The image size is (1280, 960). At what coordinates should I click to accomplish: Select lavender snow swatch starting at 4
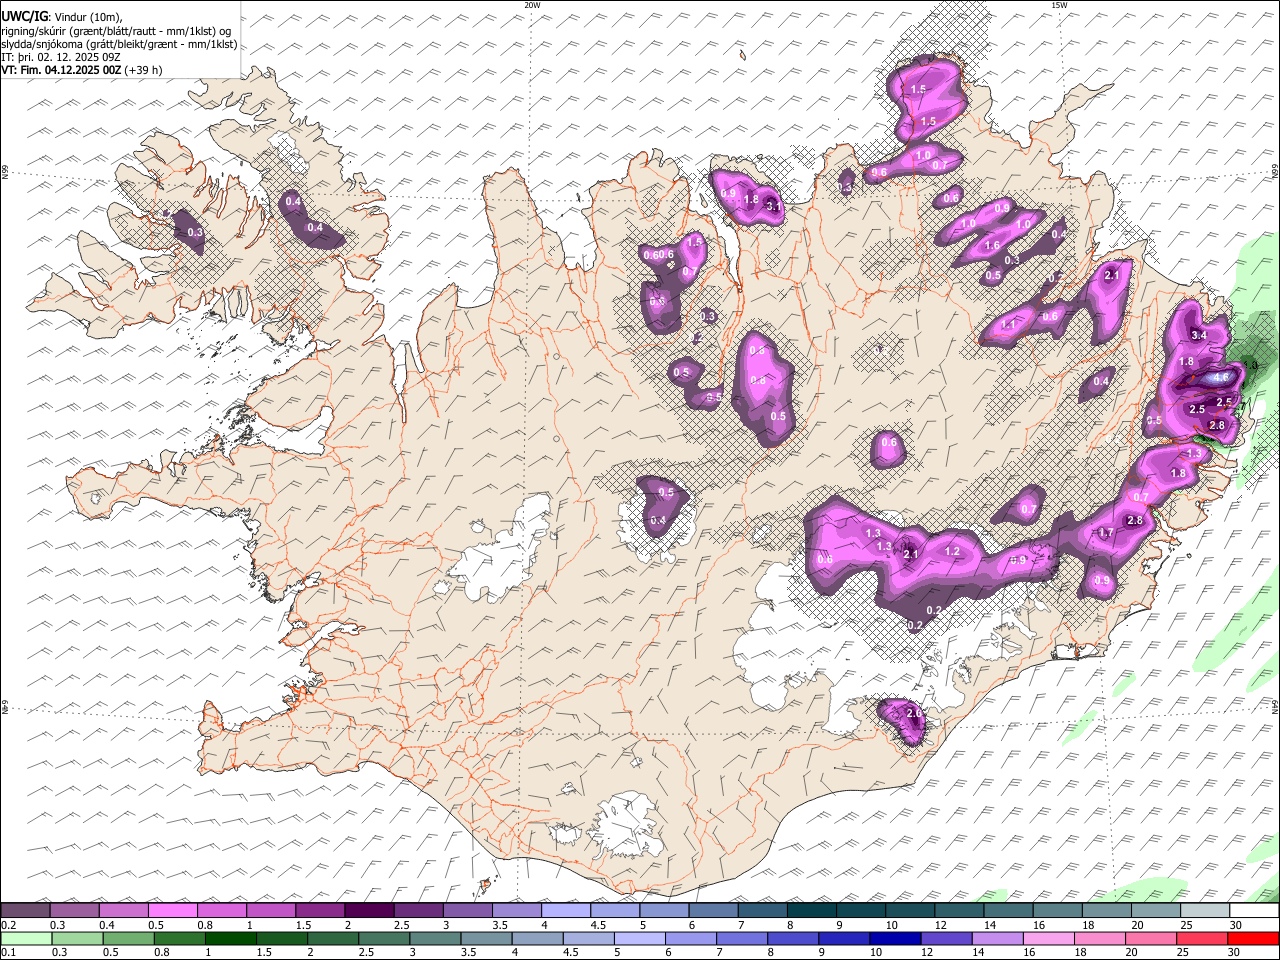point(566,910)
